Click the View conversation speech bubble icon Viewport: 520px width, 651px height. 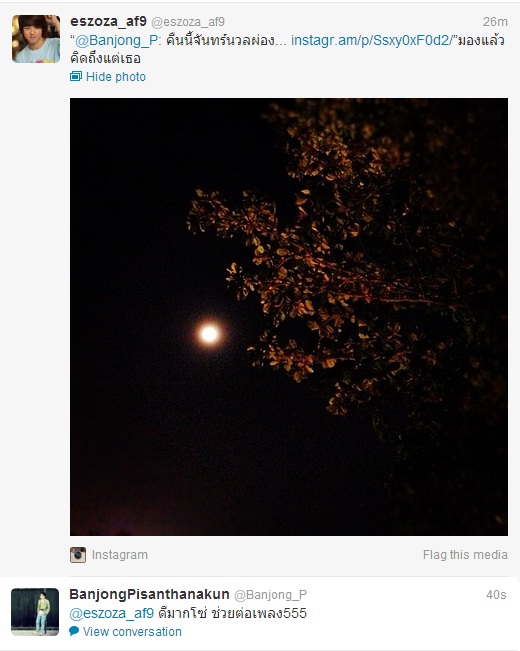(74, 631)
